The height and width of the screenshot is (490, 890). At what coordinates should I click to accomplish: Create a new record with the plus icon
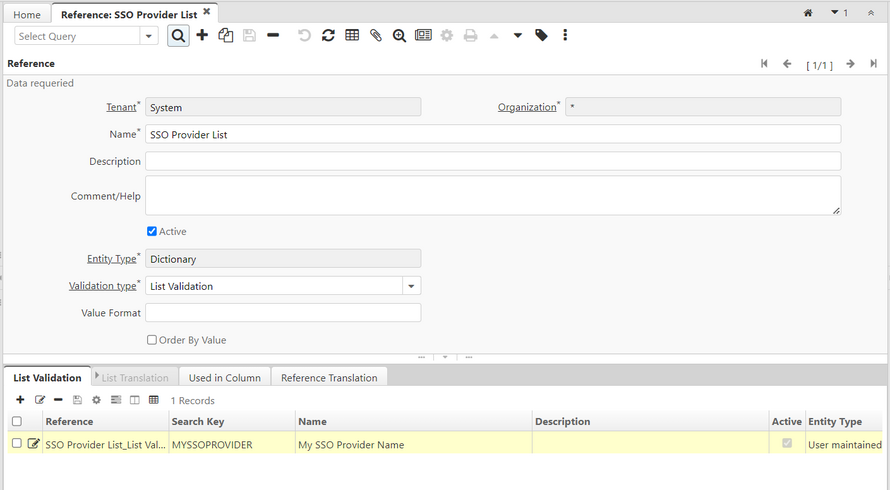pyautogui.click(x=202, y=36)
